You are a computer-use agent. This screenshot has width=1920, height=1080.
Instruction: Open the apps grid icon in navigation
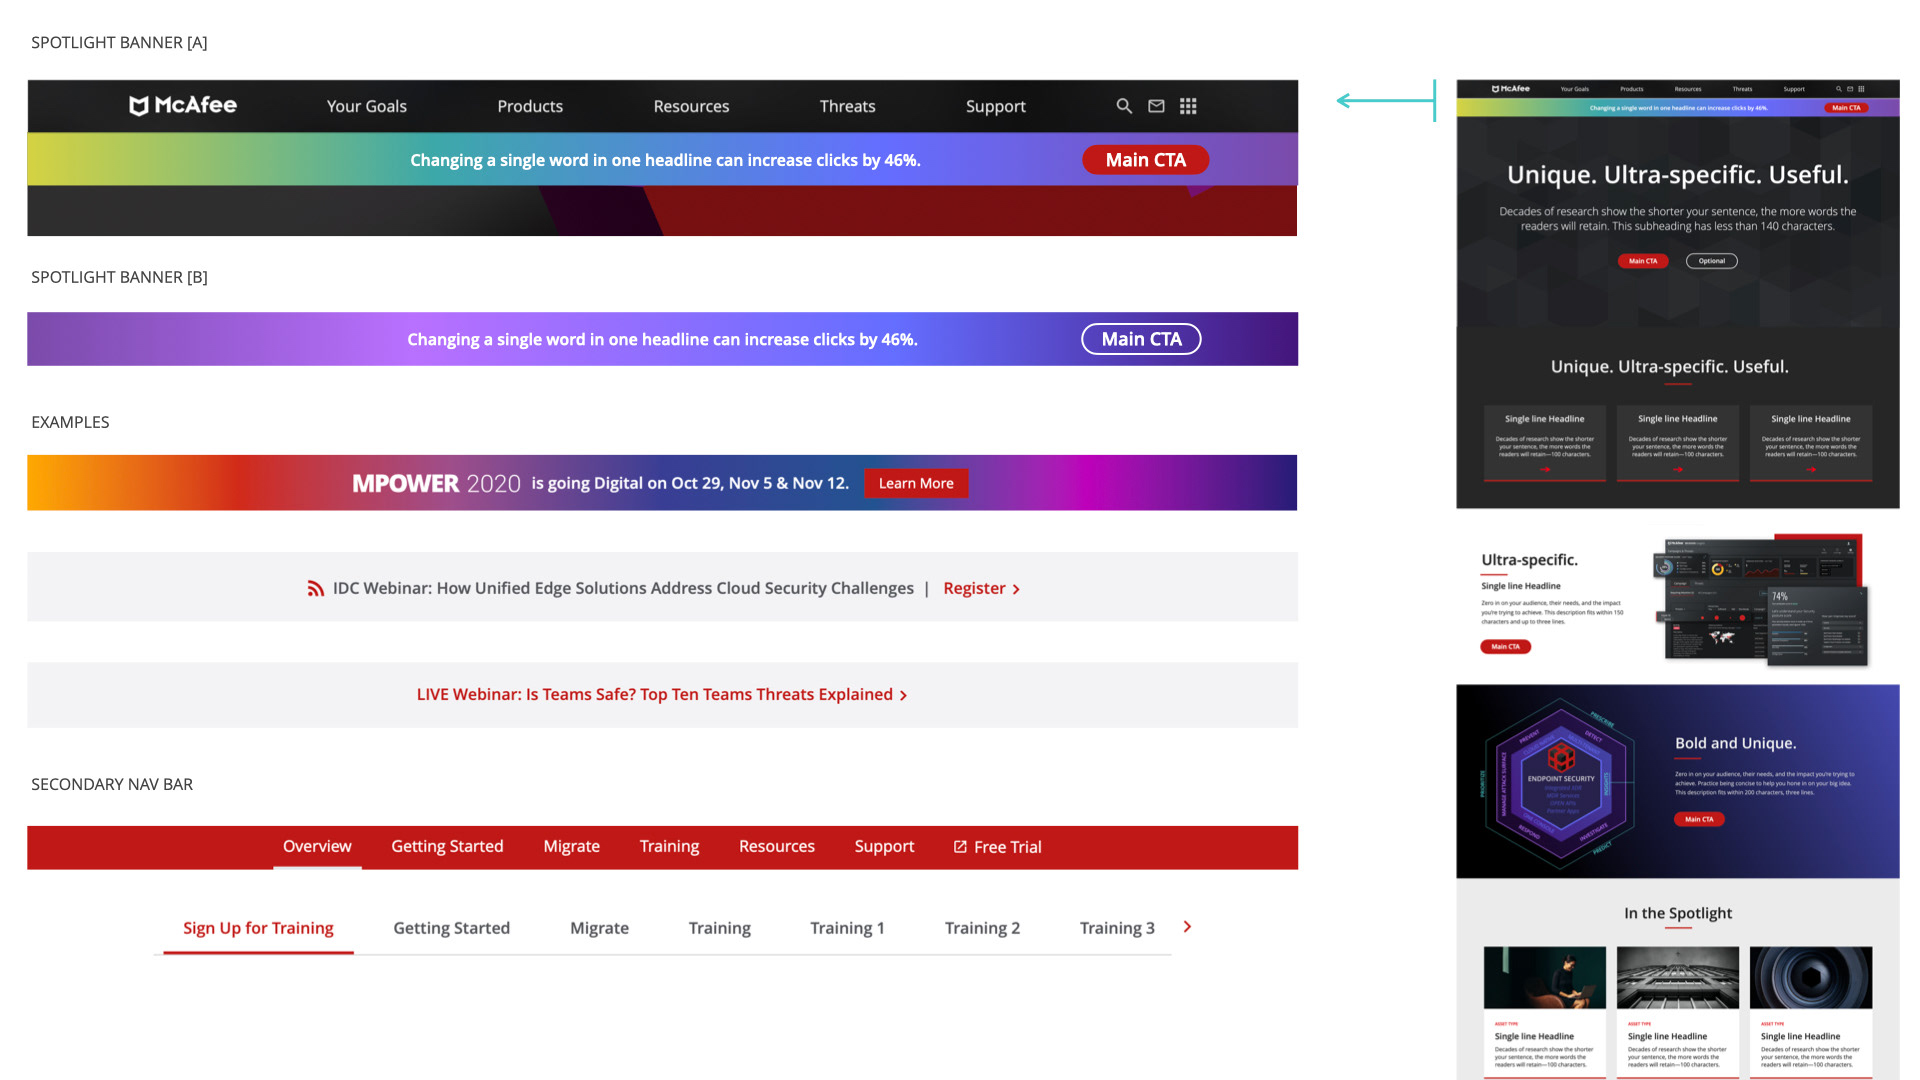1188,106
